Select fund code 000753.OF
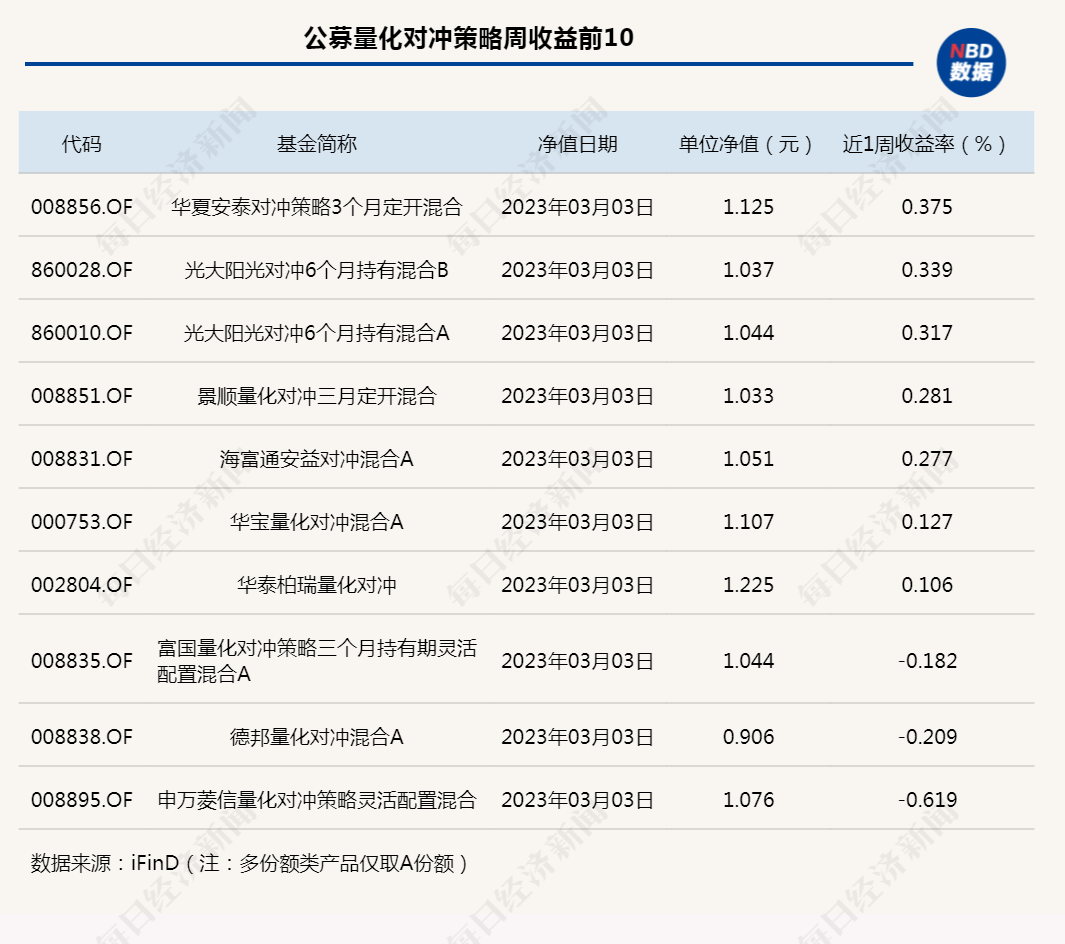Image resolution: width=1065 pixels, height=944 pixels. [82, 522]
